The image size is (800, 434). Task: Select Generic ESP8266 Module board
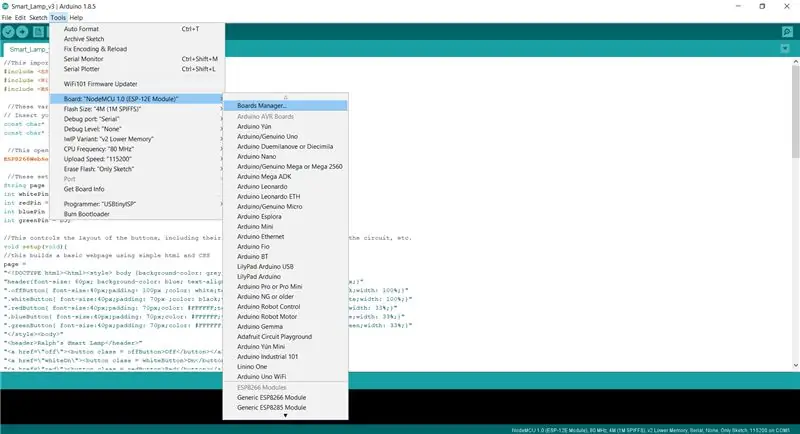tap(286, 398)
